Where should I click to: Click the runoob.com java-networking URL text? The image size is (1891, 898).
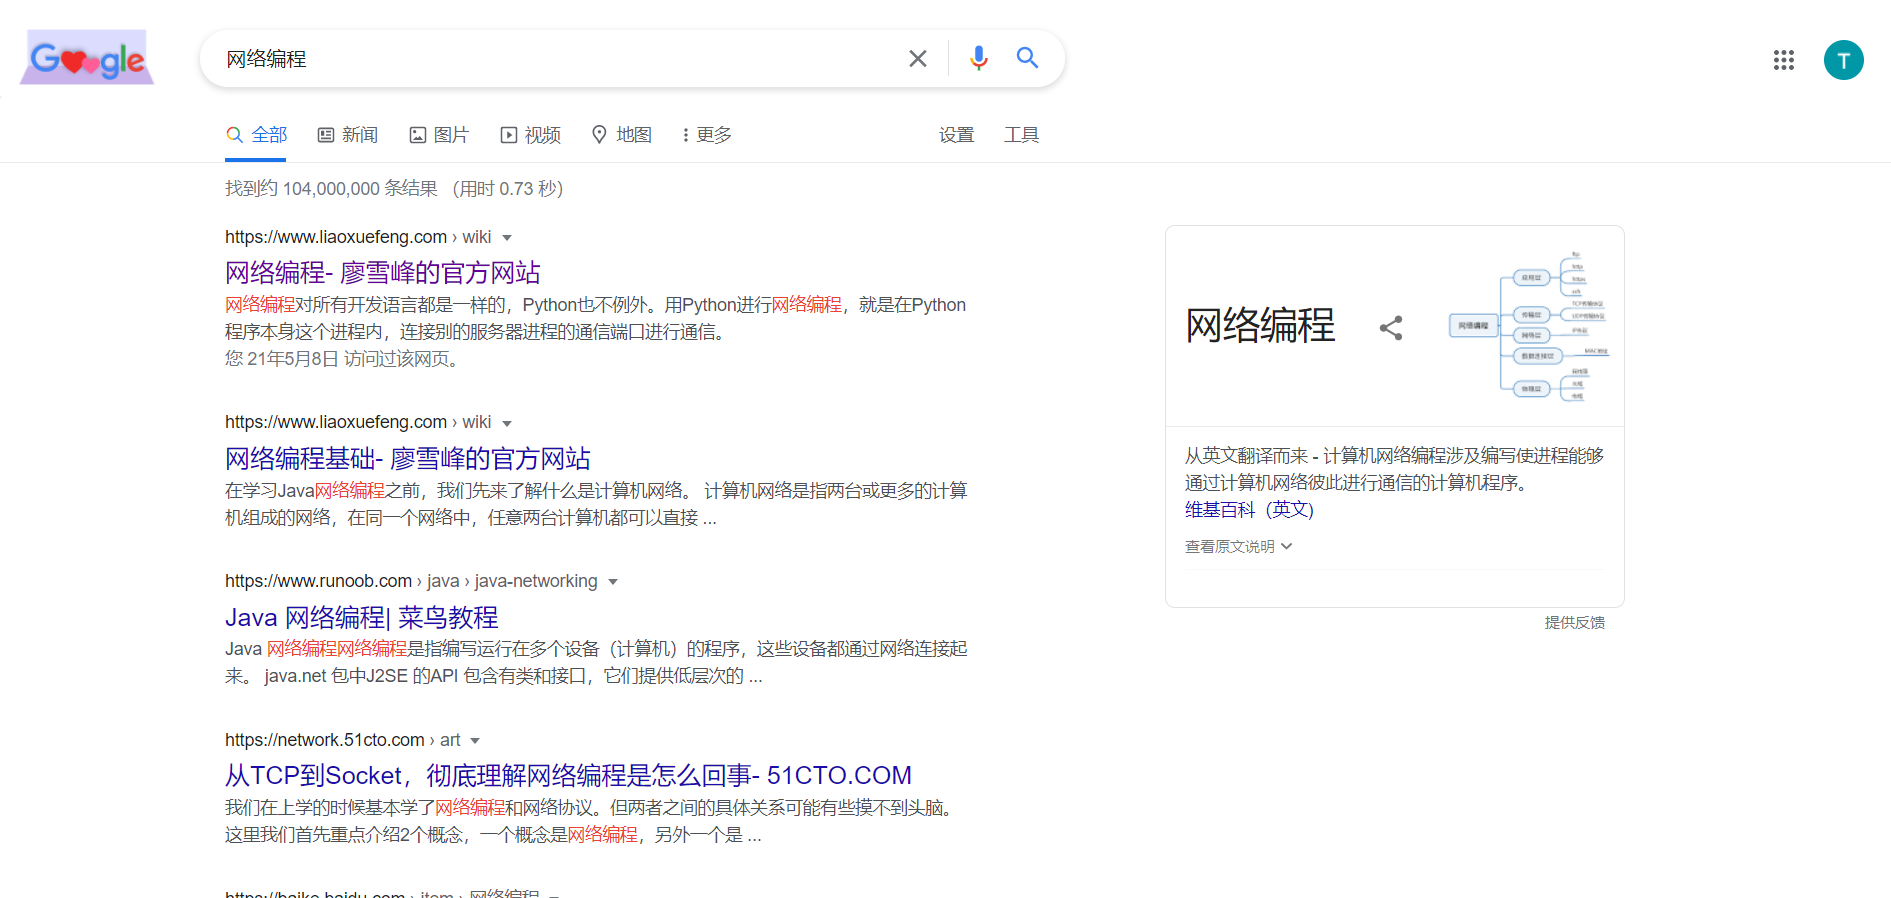click(411, 581)
